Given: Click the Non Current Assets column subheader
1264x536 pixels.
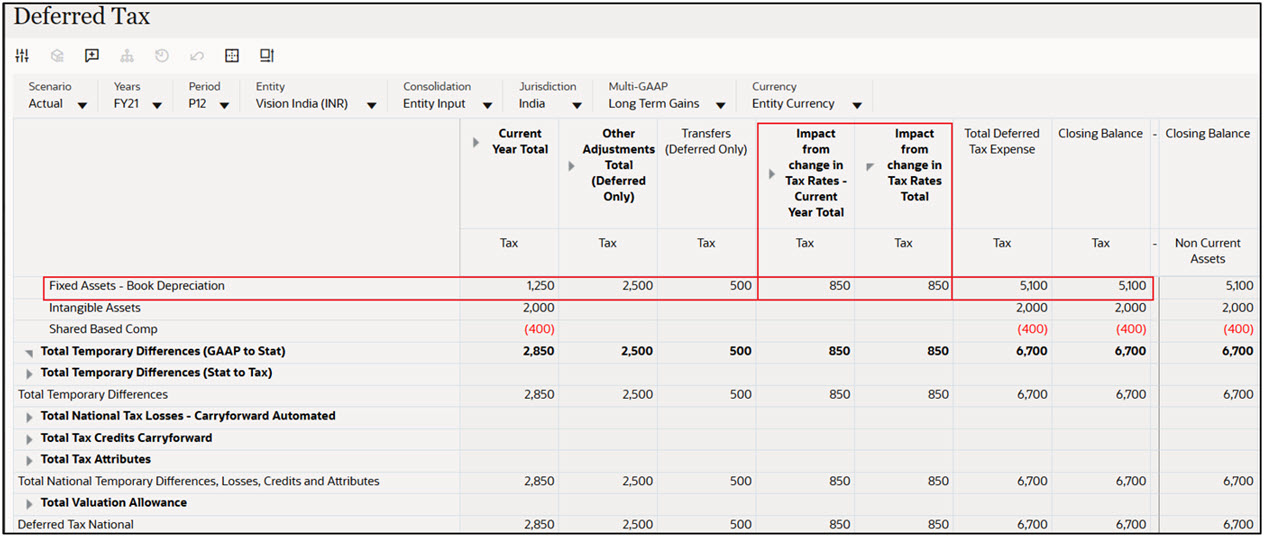Looking at the screenshot, I should [1207, 251].
